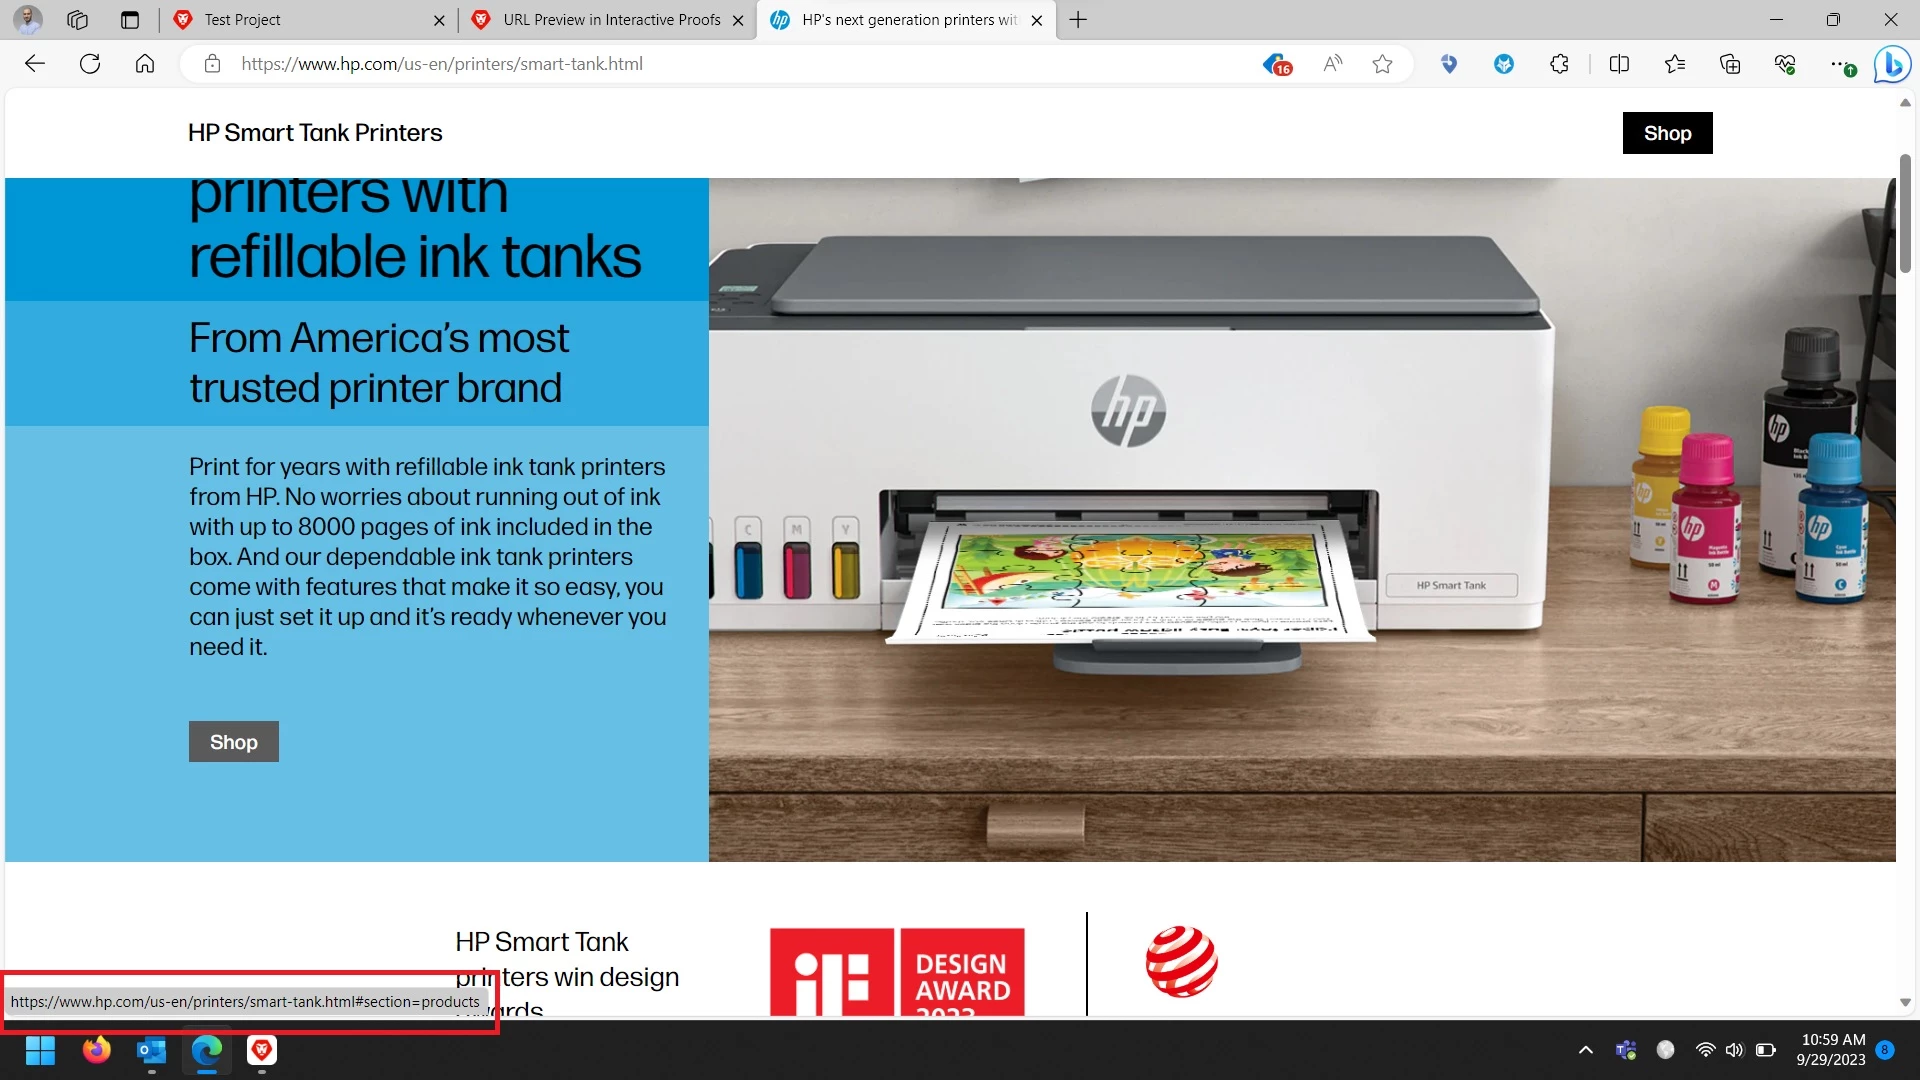Image resolution: width=1920 pixels, height=1080 pixels.
Task: Click the gray Shop button below text
Action: 233,742
